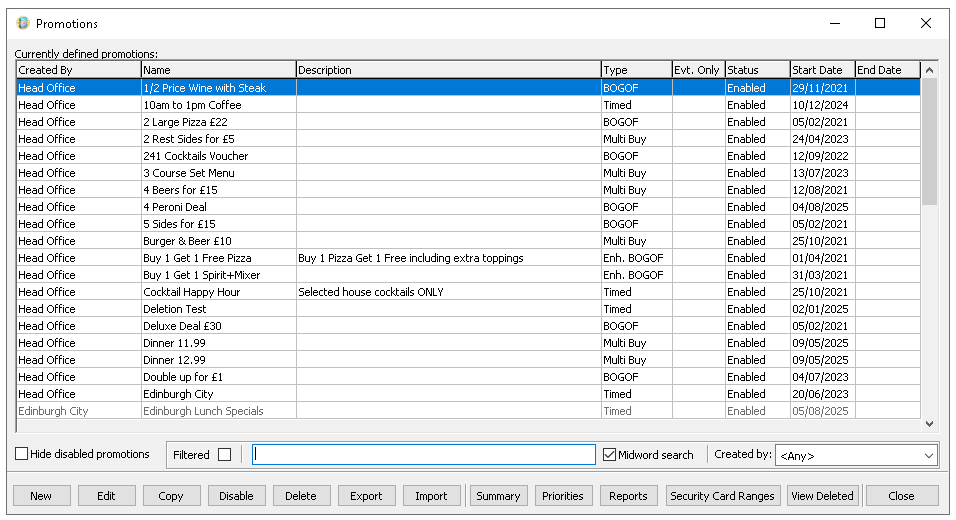Uncheck the Midword search option

pyautogui.click(x=610, y=455)
